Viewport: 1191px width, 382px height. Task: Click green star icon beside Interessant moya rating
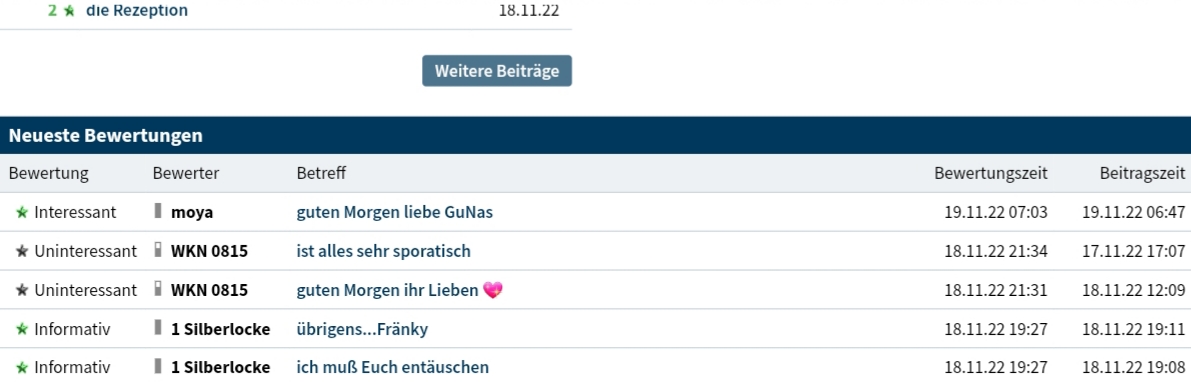(22, 213)
